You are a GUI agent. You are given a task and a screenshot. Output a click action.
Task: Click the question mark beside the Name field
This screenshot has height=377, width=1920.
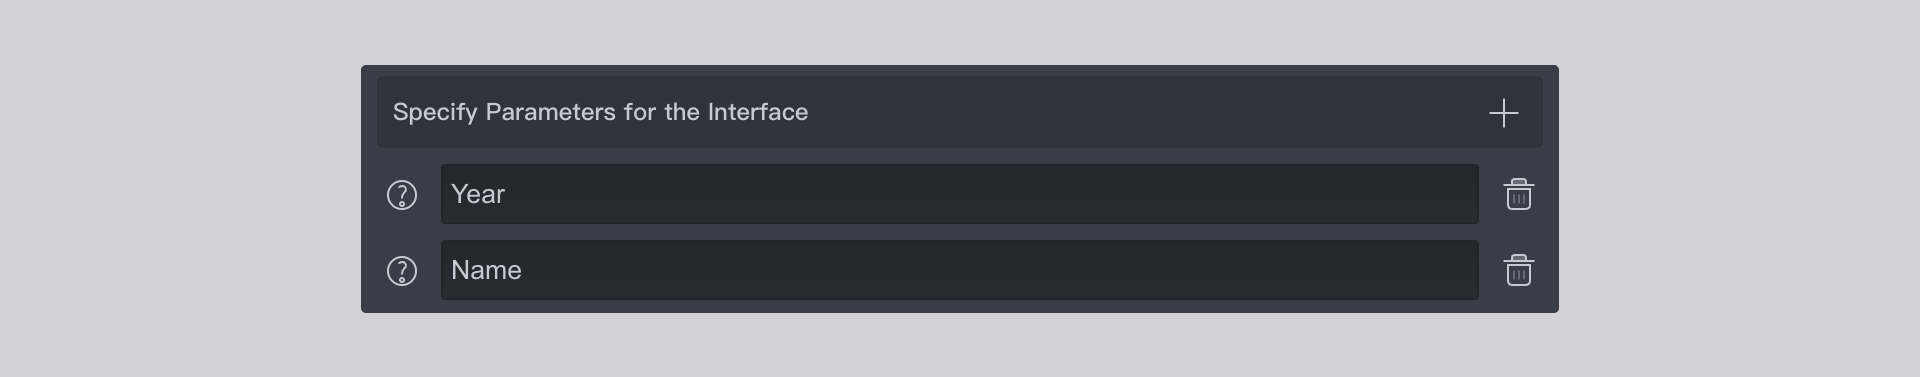pos(402,271)
